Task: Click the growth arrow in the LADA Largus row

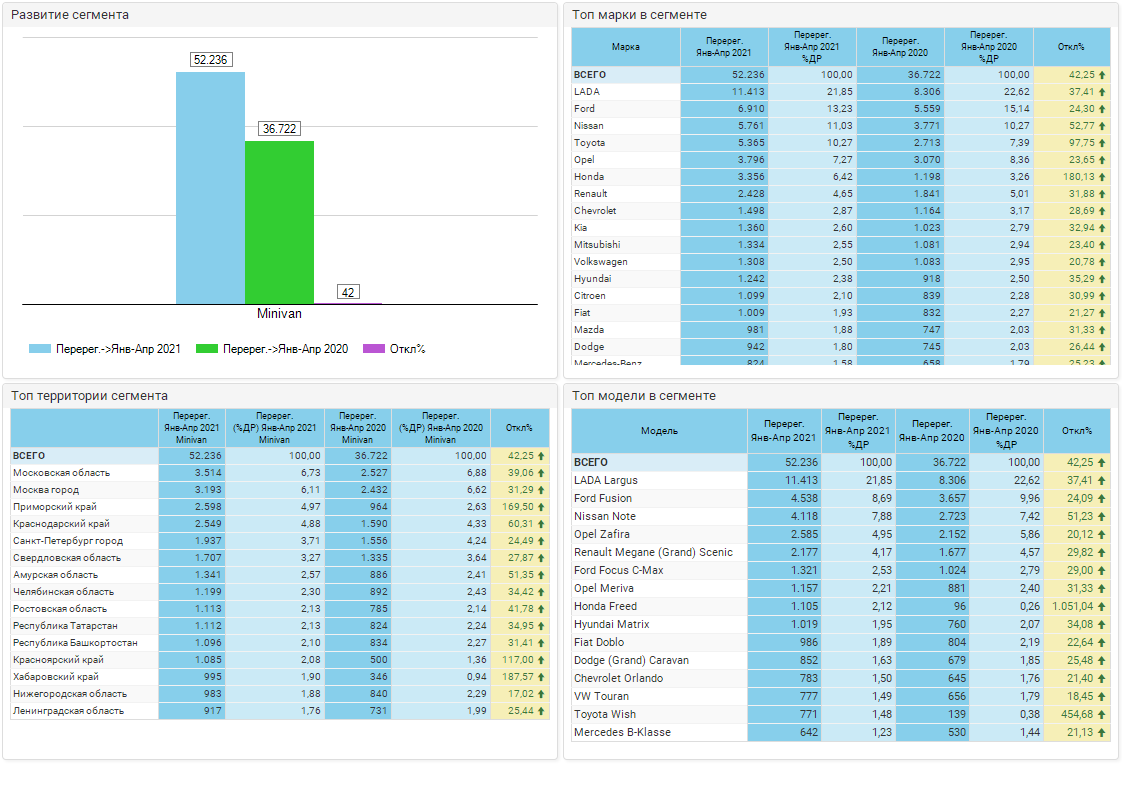Action: [x=1101, y=481]
